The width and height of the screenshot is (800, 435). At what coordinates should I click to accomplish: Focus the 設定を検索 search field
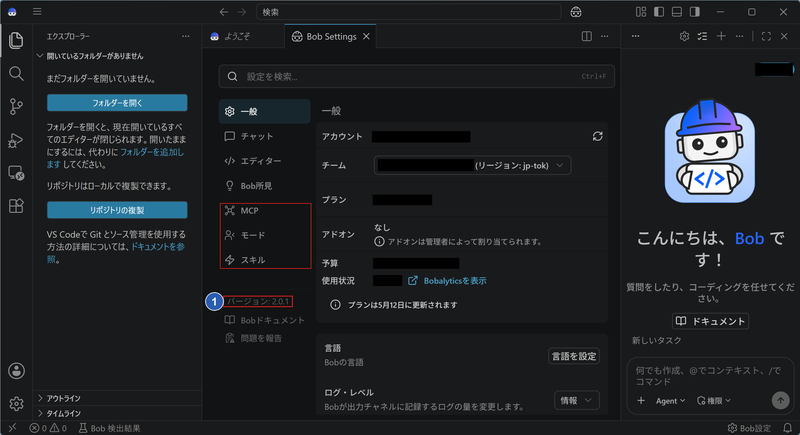(416, 76)
